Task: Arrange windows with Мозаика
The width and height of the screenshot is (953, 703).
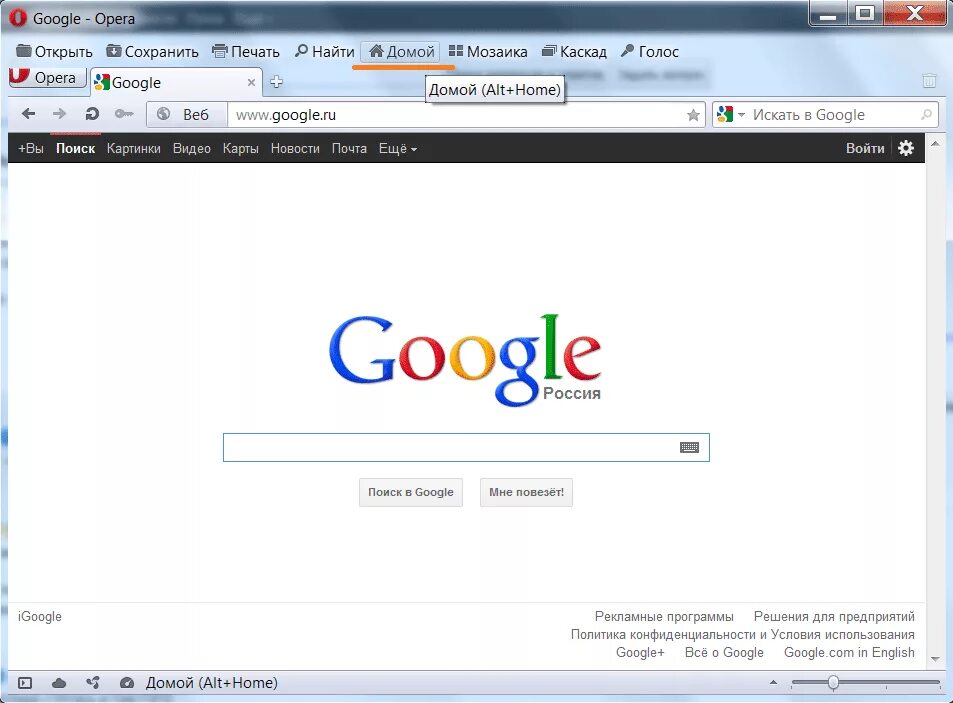Action: (x=488, y=52)
